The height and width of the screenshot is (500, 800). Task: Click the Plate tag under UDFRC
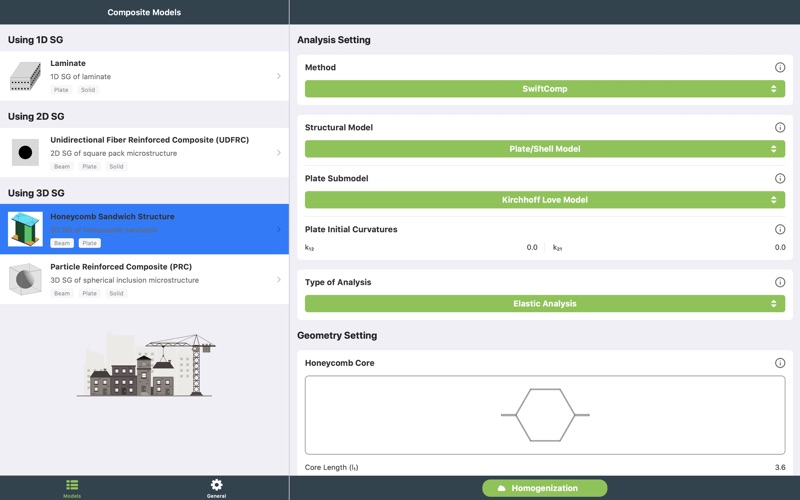89,166
